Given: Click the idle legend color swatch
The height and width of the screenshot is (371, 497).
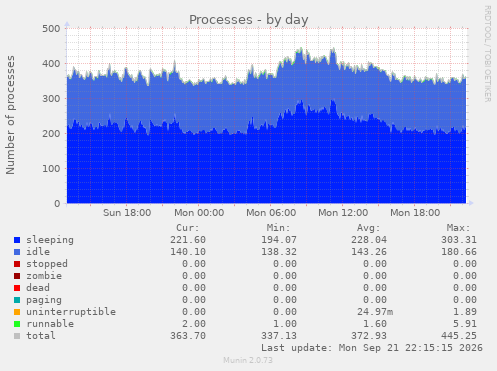Looking at the screenshot, I should pos(17,252).
